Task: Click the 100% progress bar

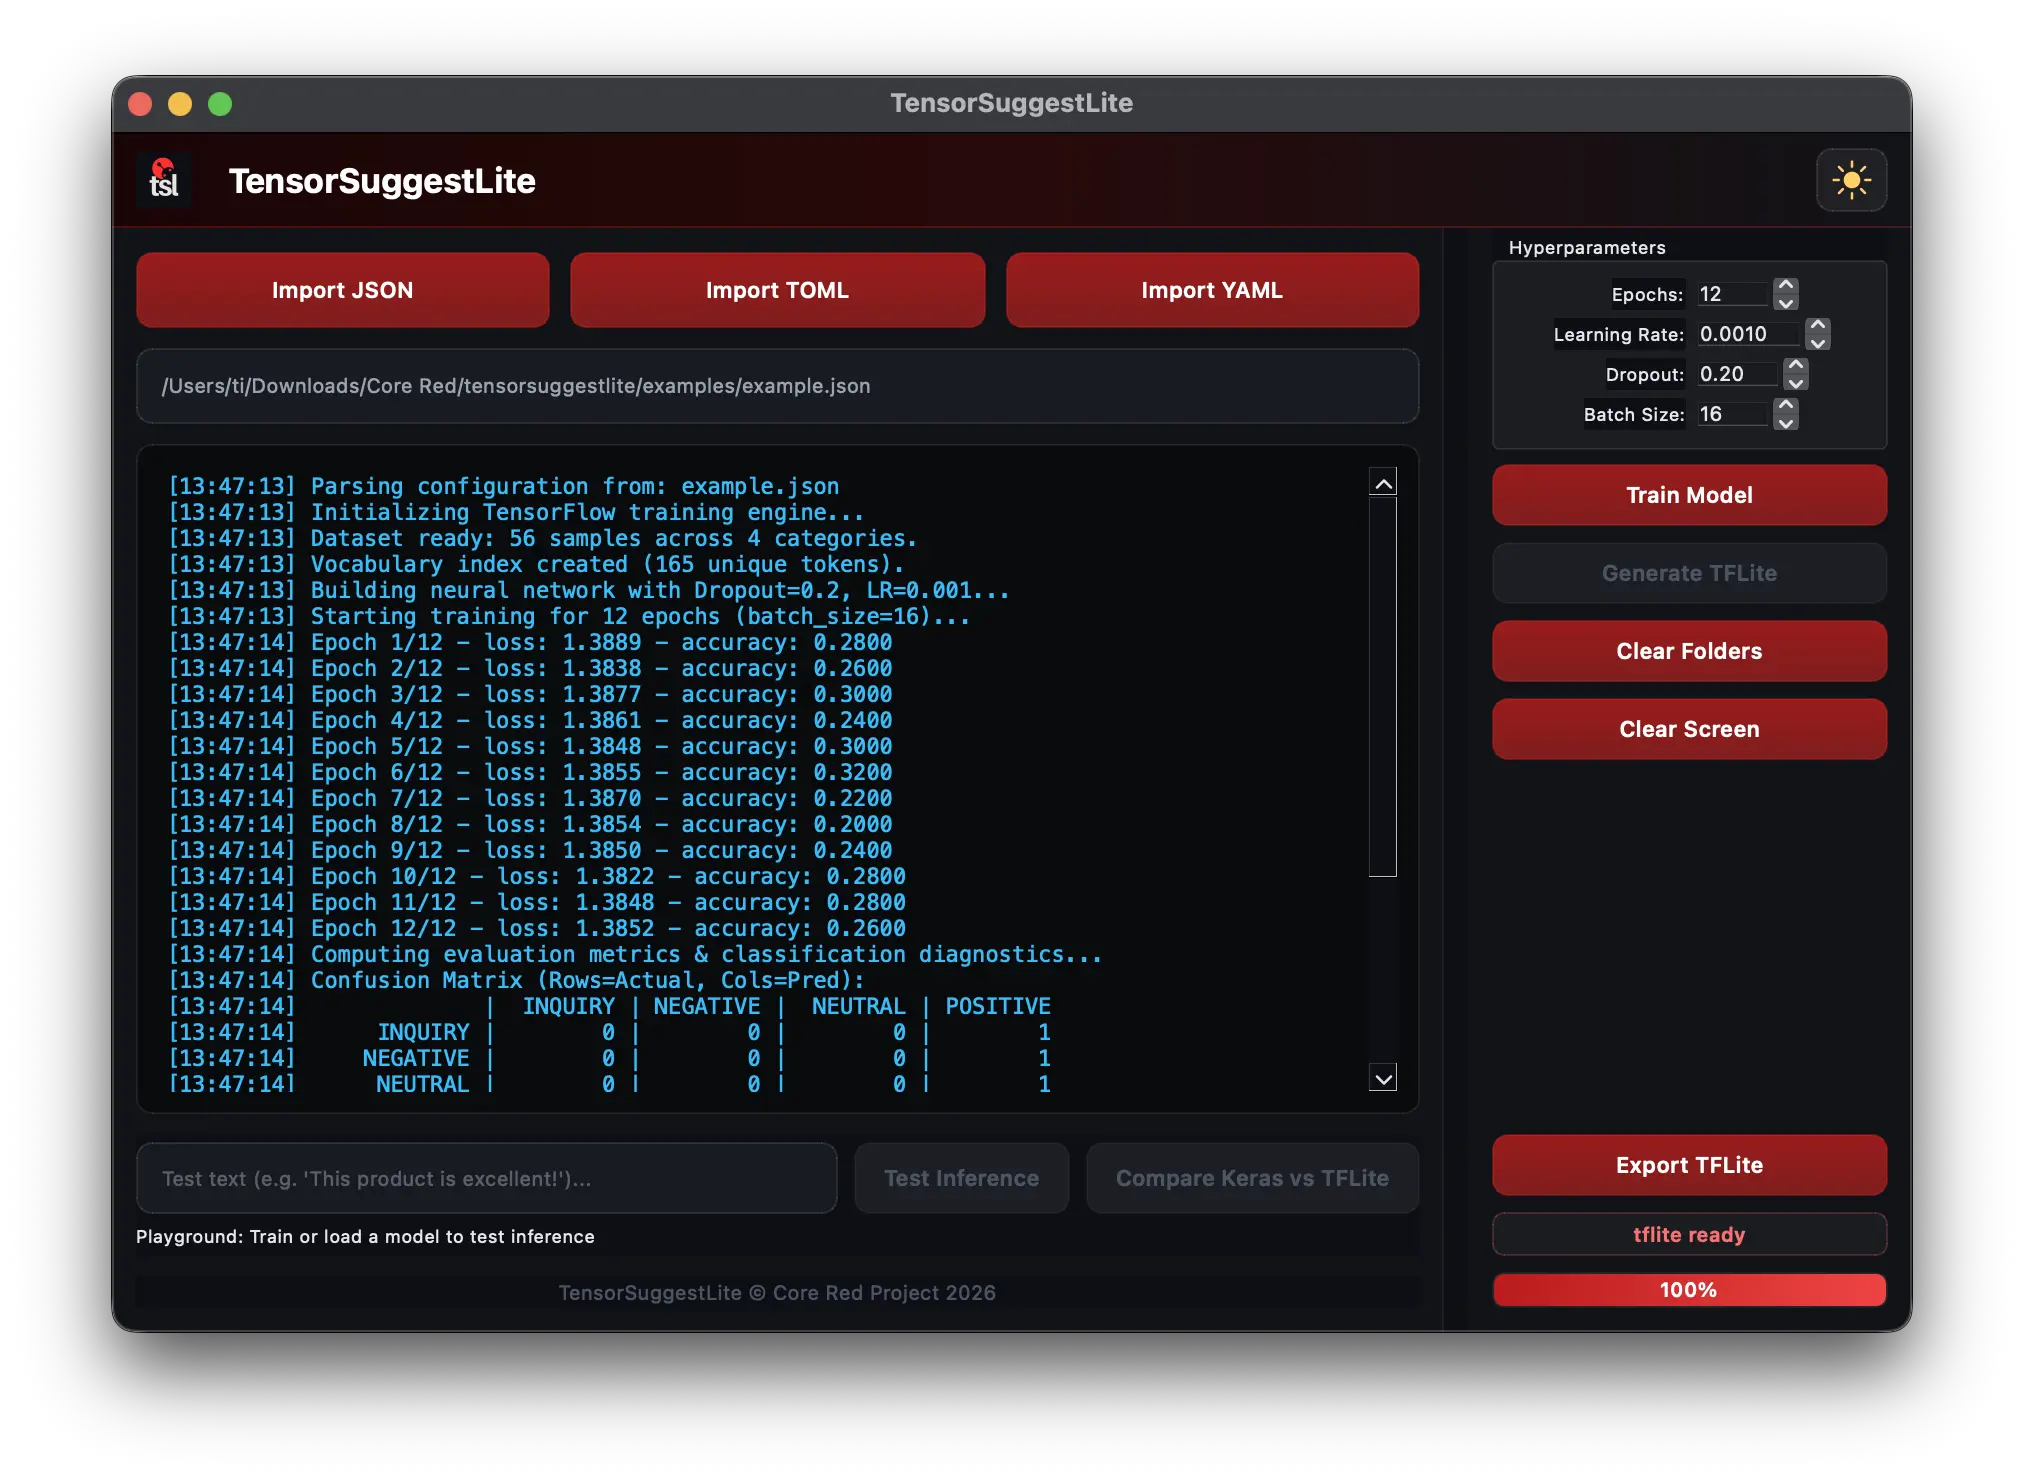Action: point(1689,1290)
